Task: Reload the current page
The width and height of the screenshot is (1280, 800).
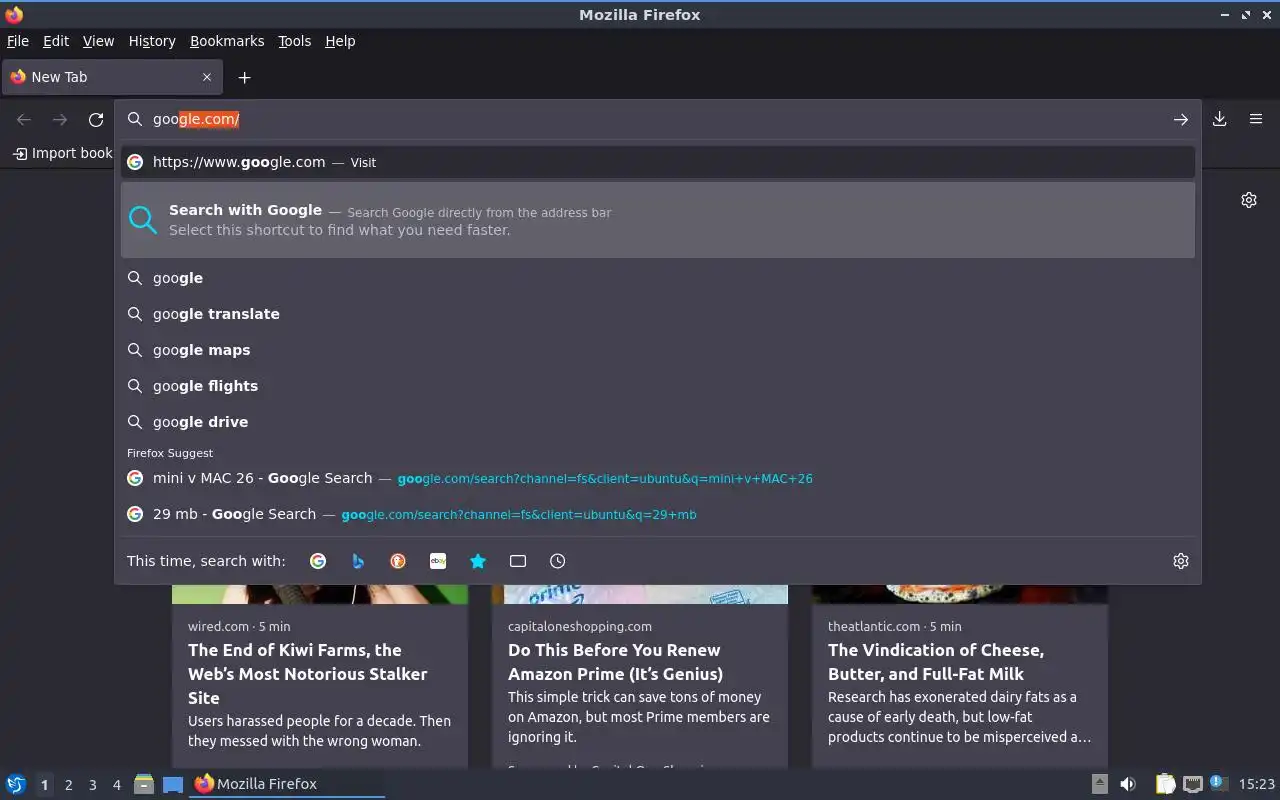Action: pyautogui.click(x=96, y=119)
